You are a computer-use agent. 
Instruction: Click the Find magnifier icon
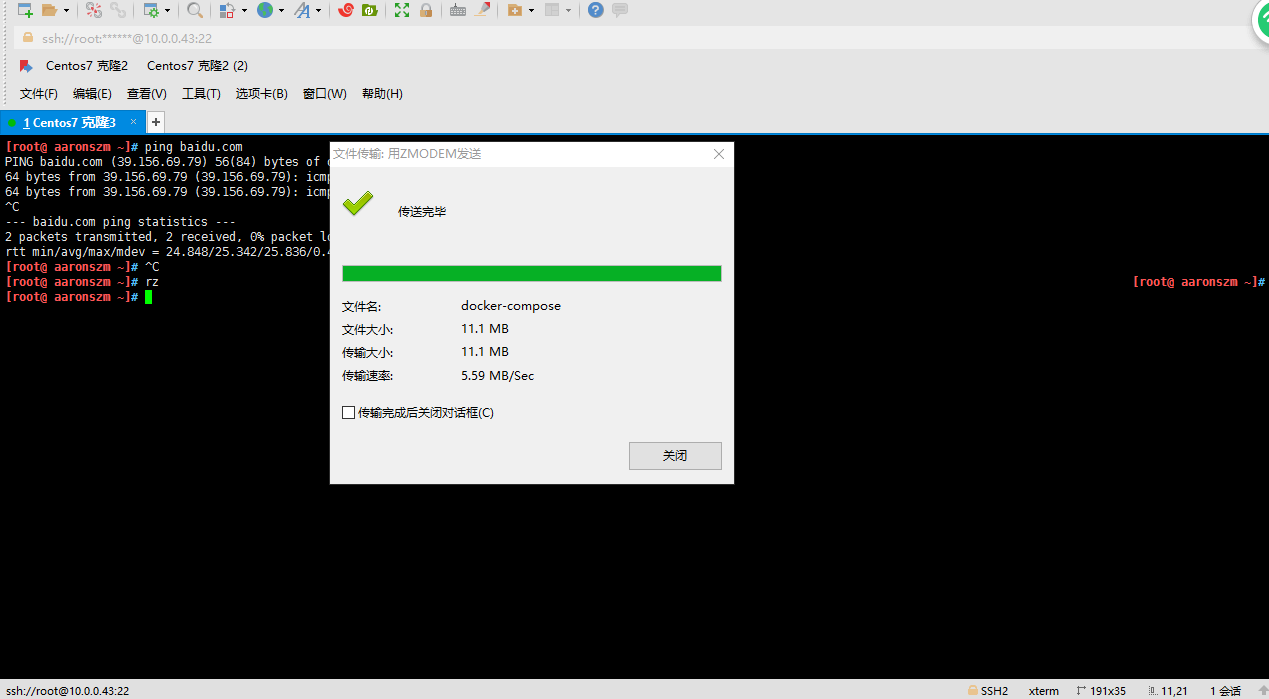[x=195, y=10]
